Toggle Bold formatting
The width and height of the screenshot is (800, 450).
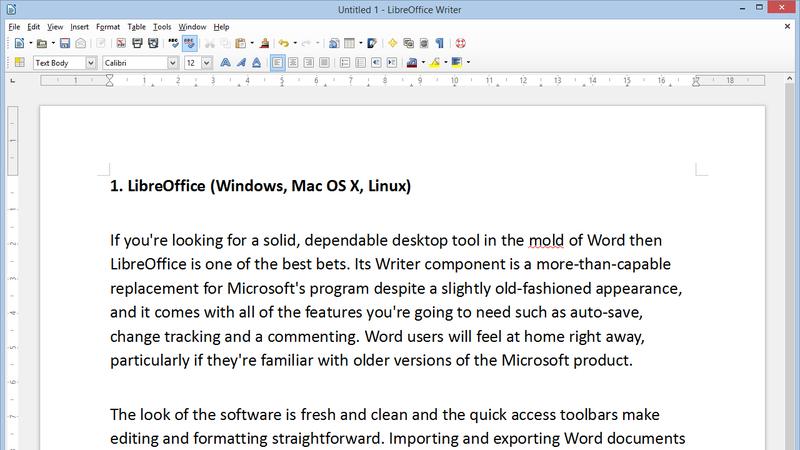point(225,63)
